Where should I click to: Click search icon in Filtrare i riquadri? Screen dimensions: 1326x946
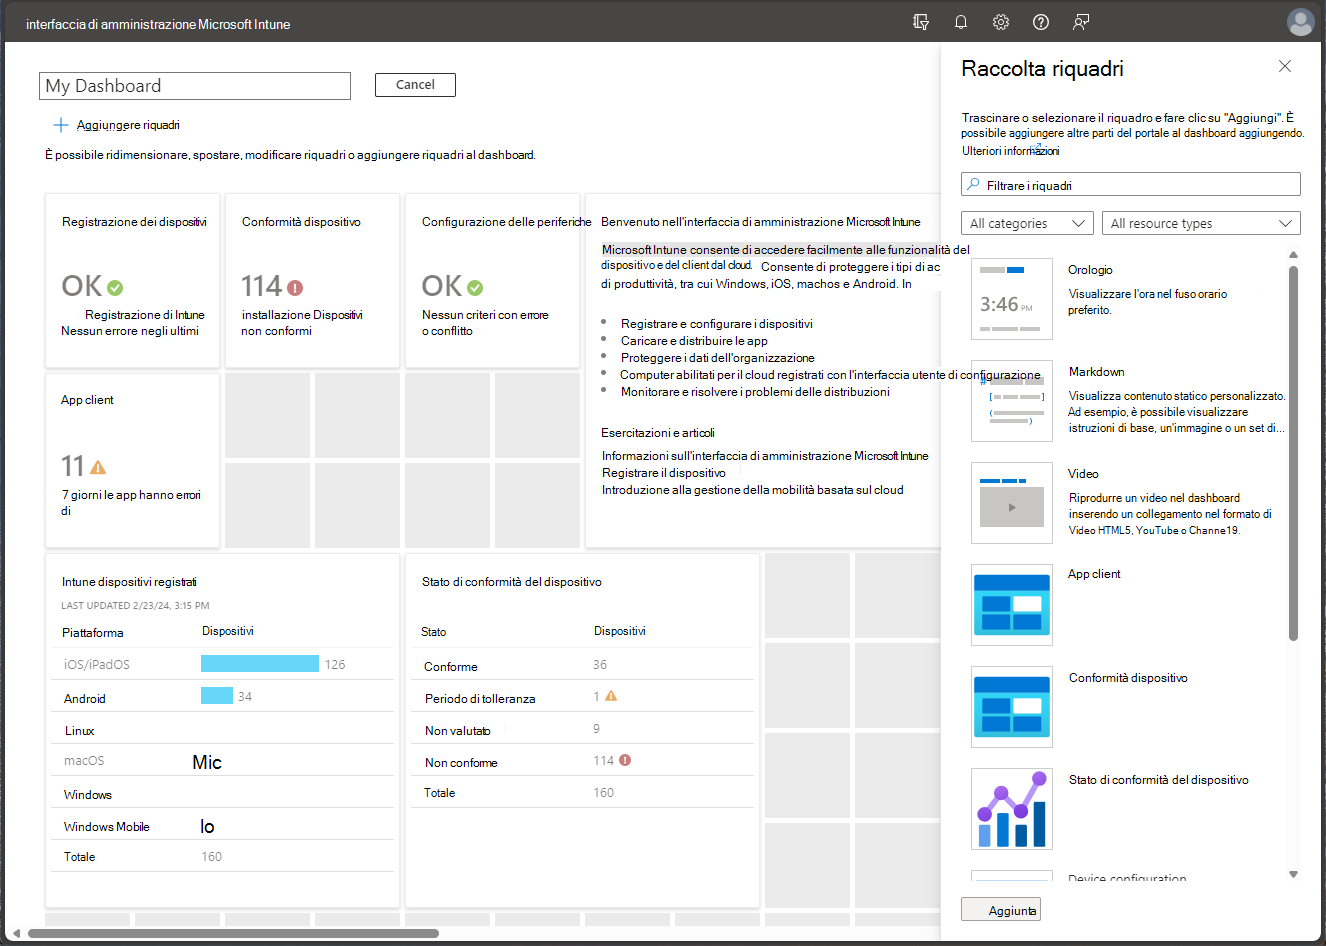click(x=973, y=185)
